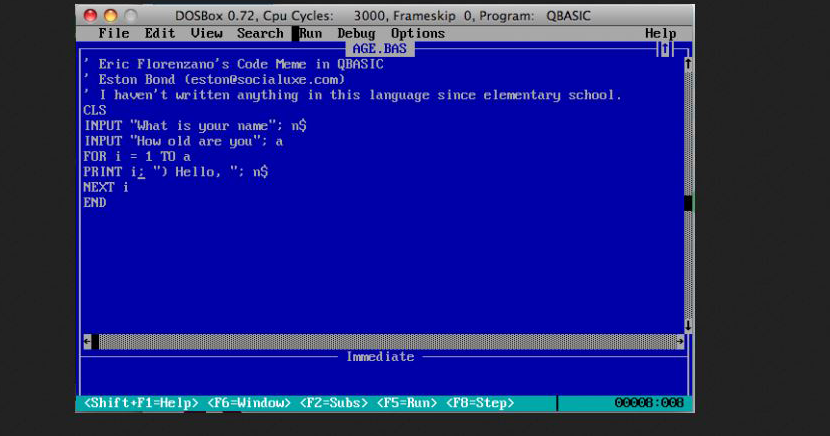830x436 pixels.
Task: Click the Eston Bond email comment line
Action: tap(214, 79)
